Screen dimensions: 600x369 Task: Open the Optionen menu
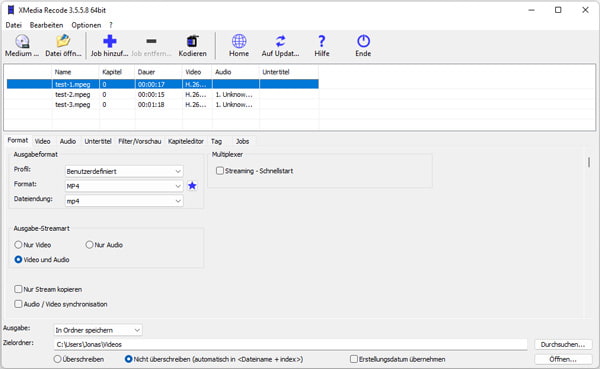[86, 25]
